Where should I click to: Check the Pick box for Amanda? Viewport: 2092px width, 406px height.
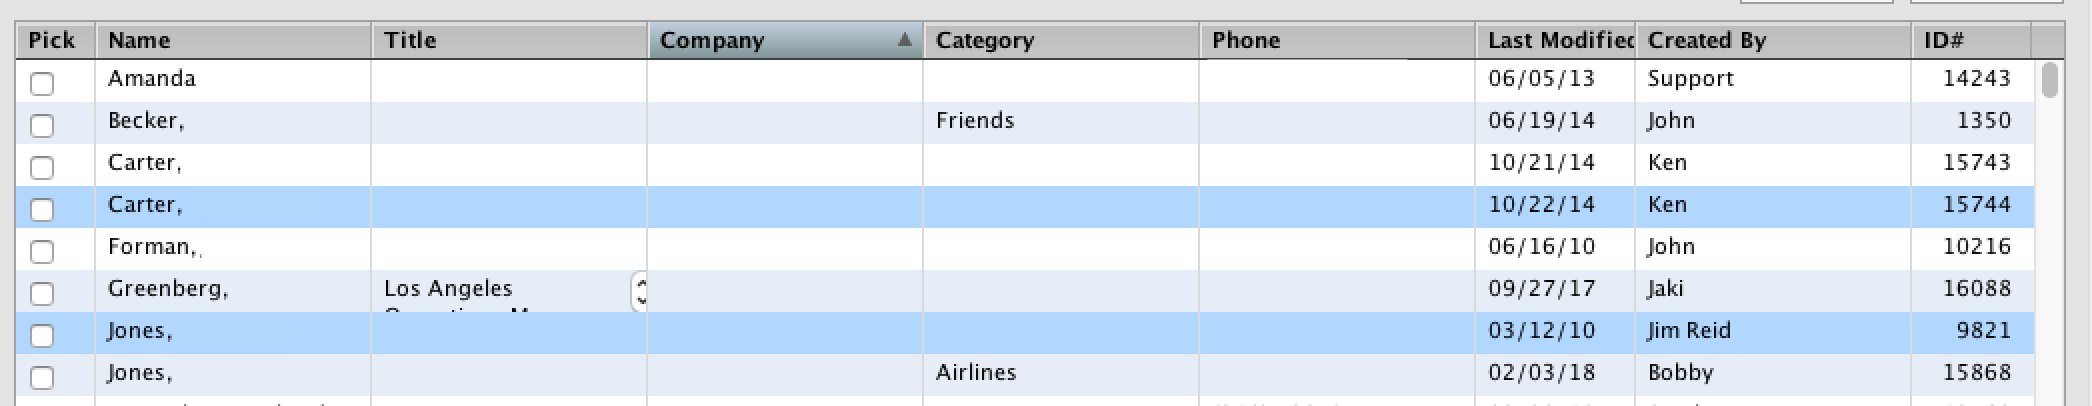pyautogui.click(x=42, y=83)
